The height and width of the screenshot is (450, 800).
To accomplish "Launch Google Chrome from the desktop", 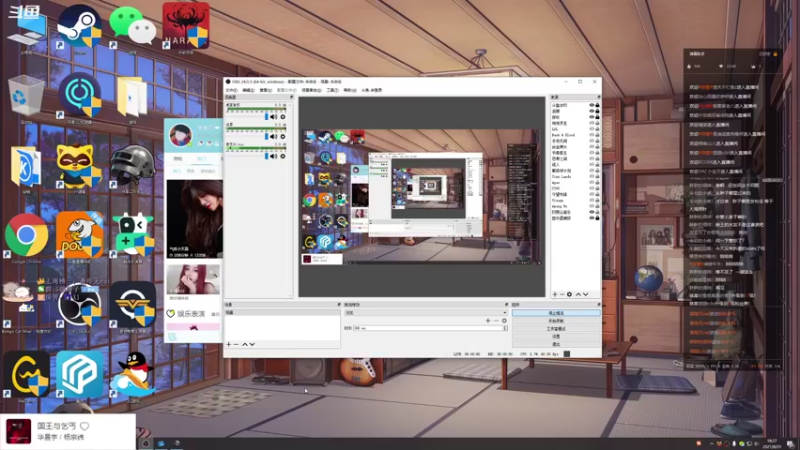I will (x=27, y=235).
